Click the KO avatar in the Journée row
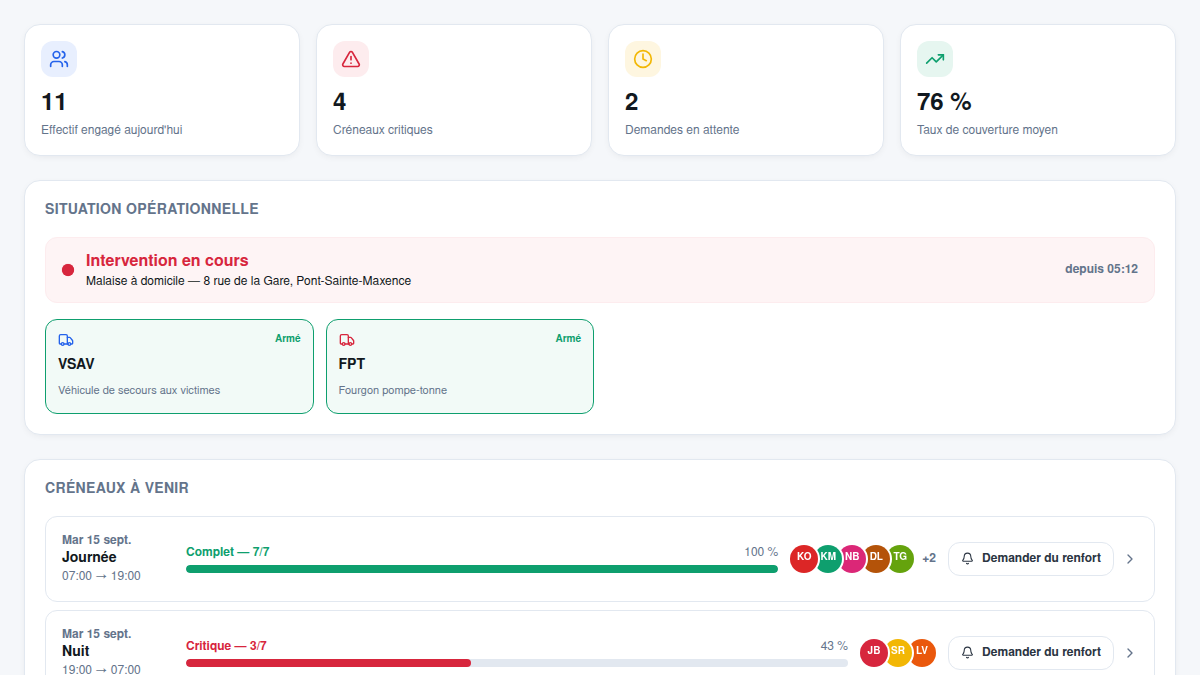This screenshot has width=1200, height=675. [804, 558]
